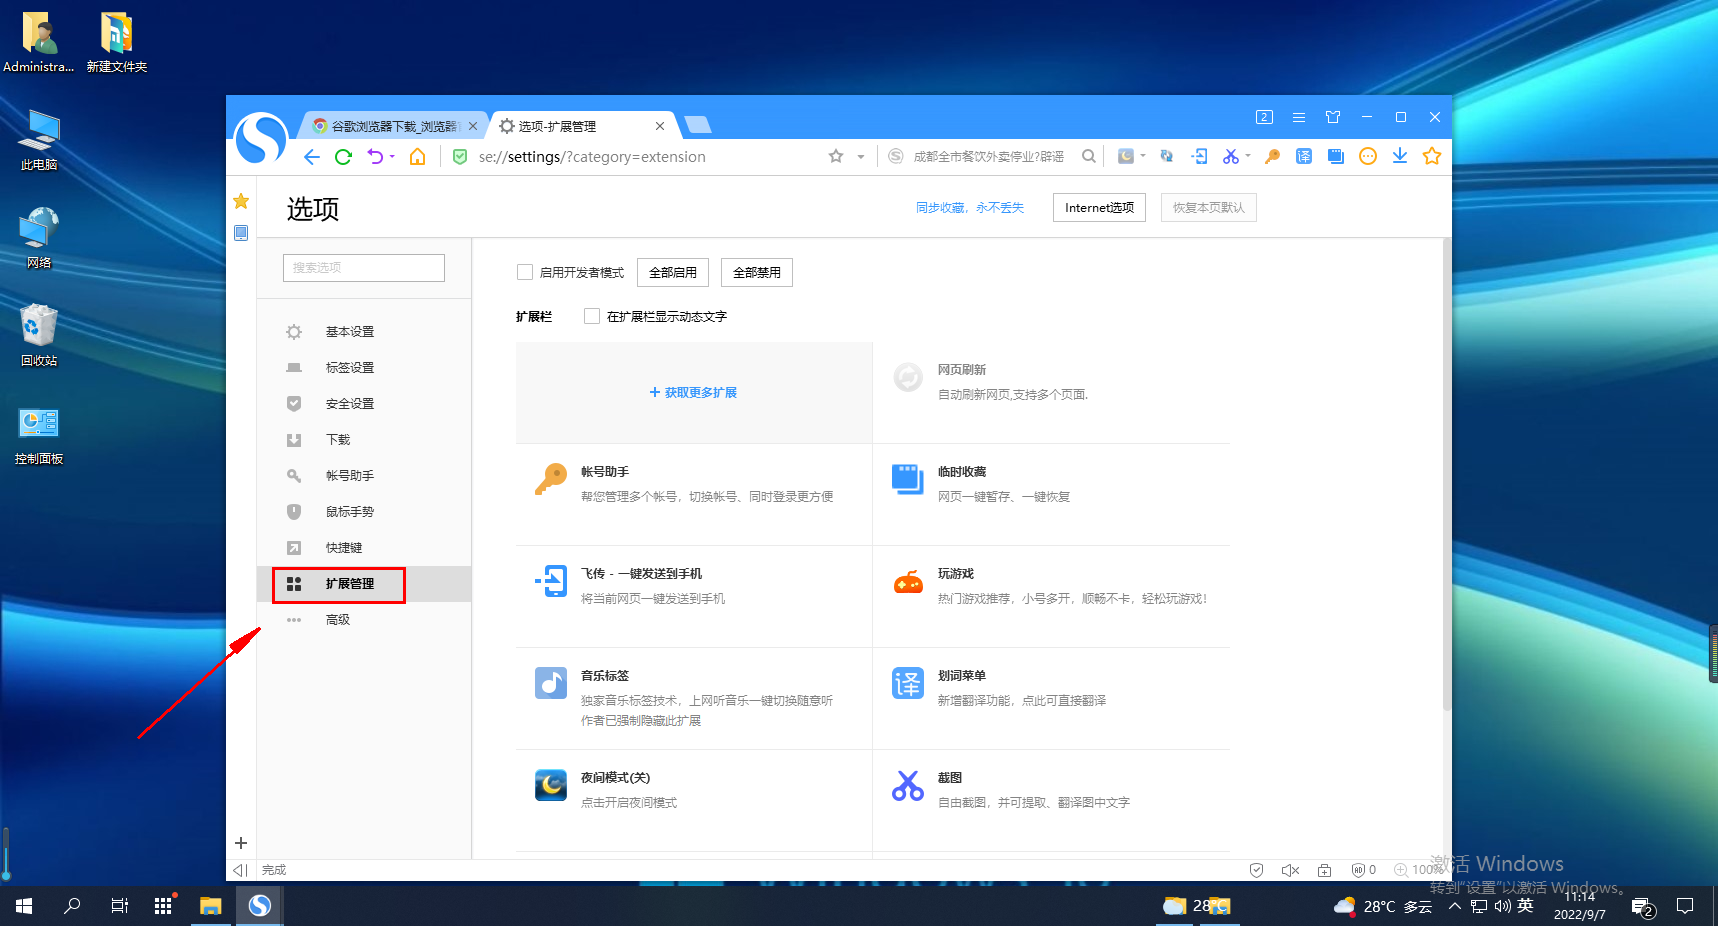The height and width of the screenshot is (926, 1718).
Task: Add sidebar item with the plus icon
Action: click(x=241, y=843)
